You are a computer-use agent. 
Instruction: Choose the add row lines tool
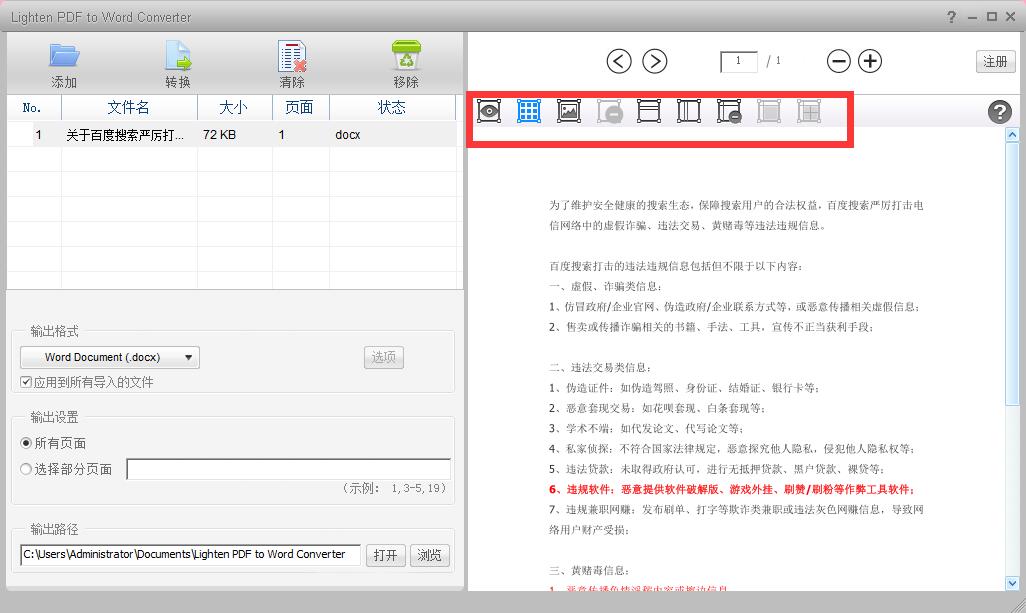click(x=649, y=112)
